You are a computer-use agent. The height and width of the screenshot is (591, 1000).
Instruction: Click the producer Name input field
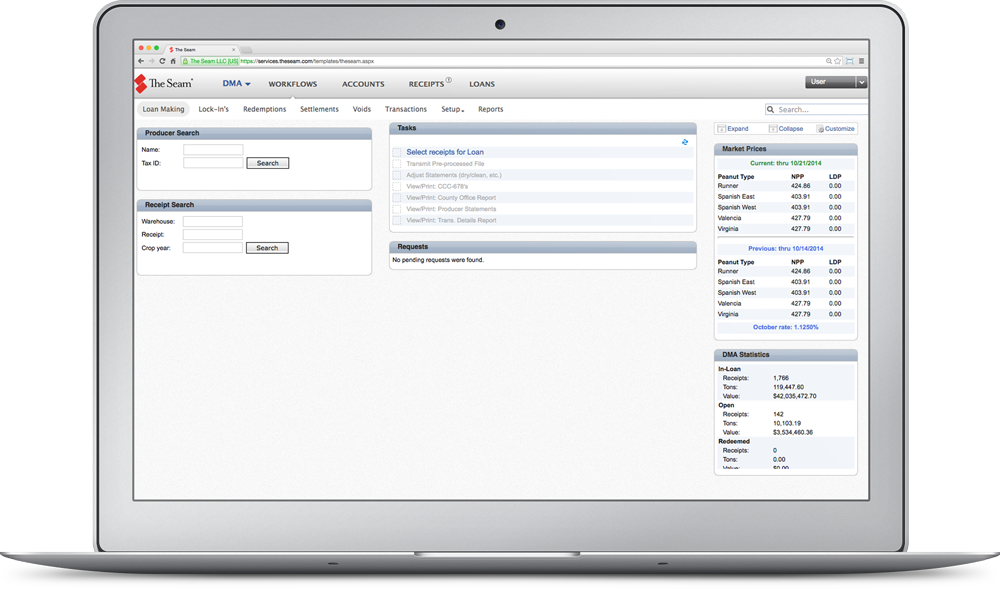click(x=213, y=150)
